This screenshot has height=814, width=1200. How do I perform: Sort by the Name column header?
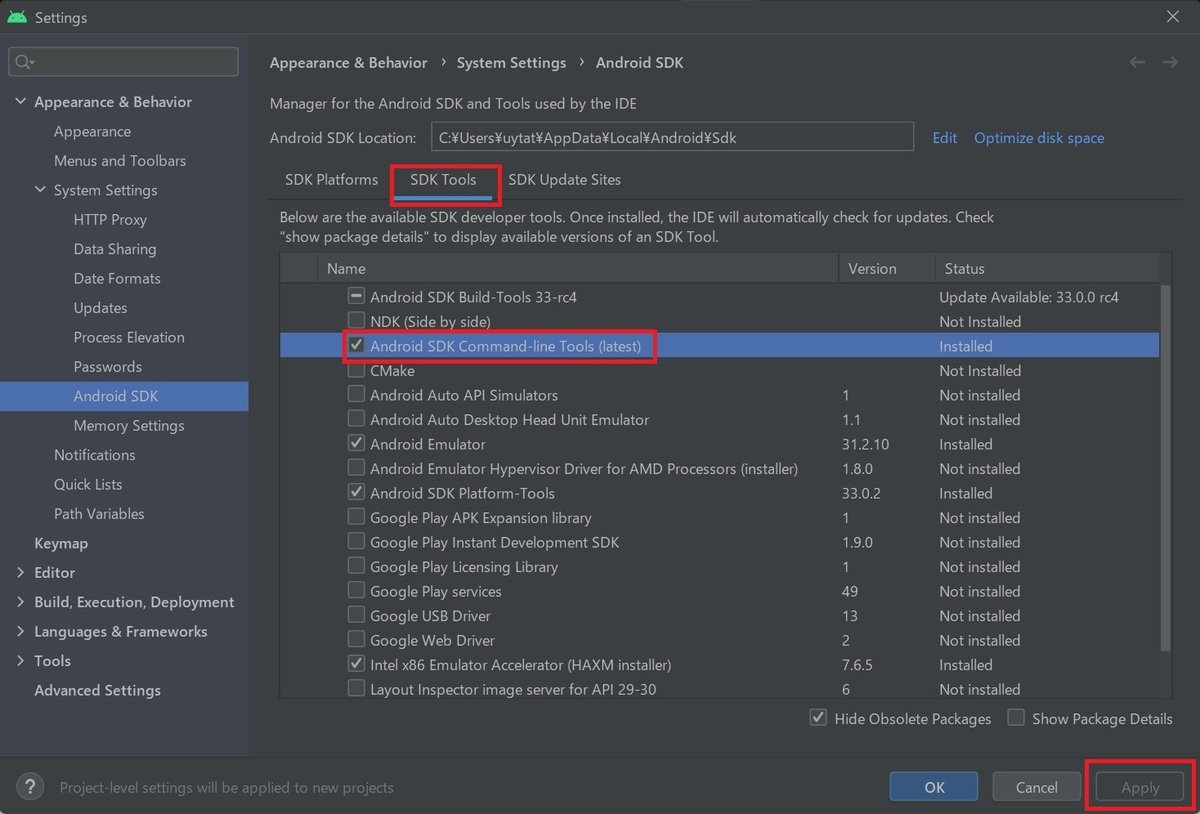pos(577,268)
